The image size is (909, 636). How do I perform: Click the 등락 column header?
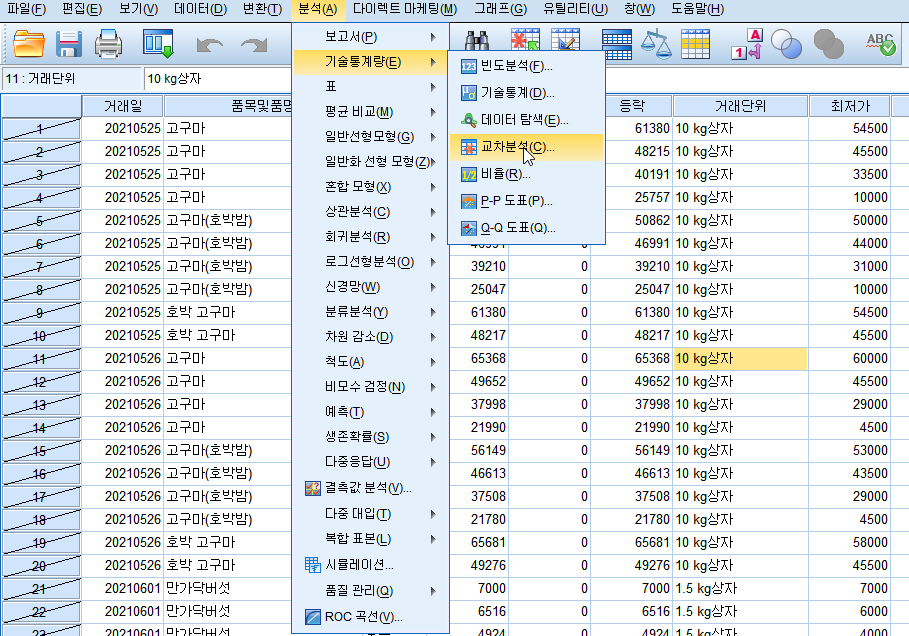click(632, 106)
